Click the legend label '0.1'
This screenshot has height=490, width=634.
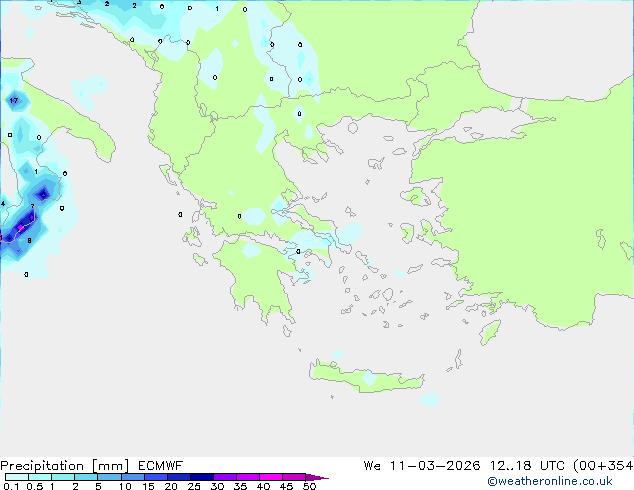(x=11, y=486)
